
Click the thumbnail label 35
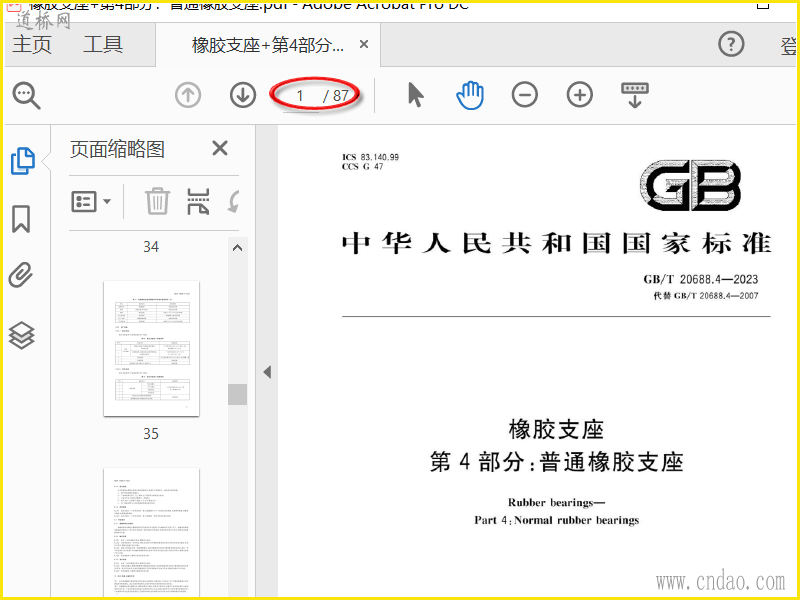(151, 434)
